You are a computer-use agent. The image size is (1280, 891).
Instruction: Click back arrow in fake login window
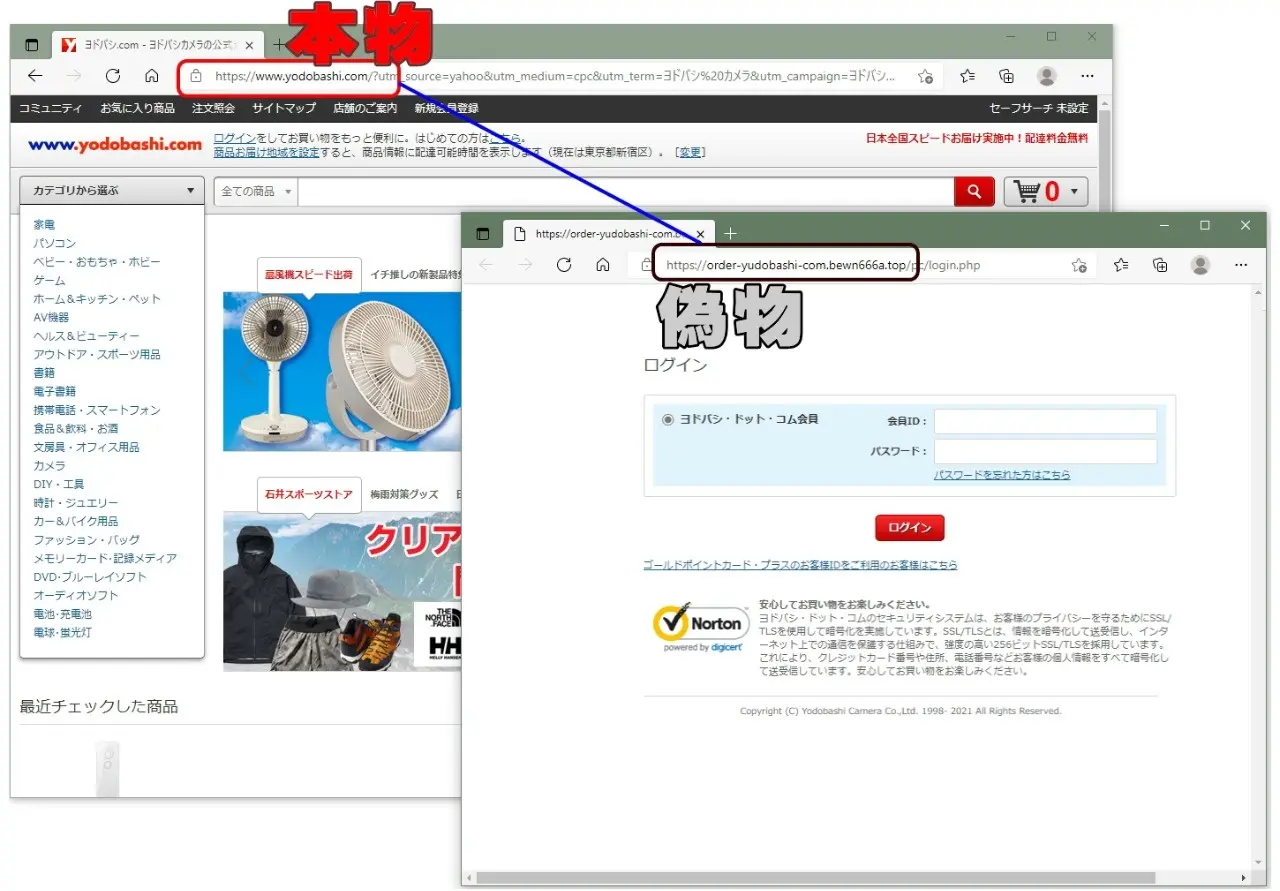click(486, 265)
